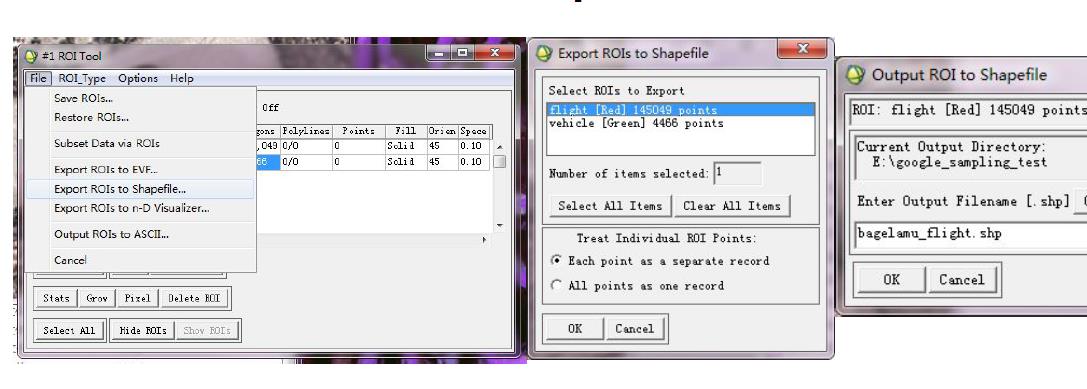The width and height of the screenshot is (1087, 389).
Task: Close the ROI Tool window
Action: tap(495, 53)
